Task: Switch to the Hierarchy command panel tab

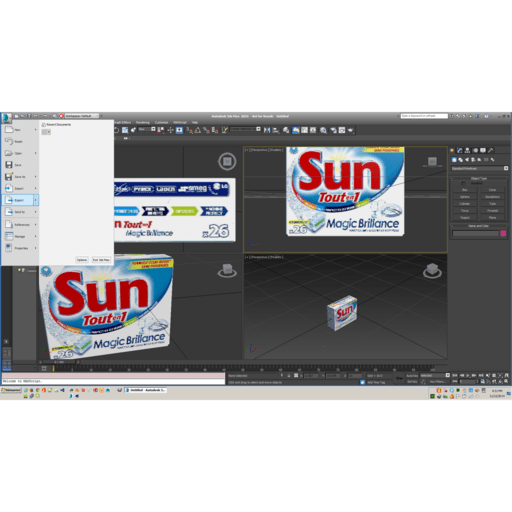Action: [467, 150]
